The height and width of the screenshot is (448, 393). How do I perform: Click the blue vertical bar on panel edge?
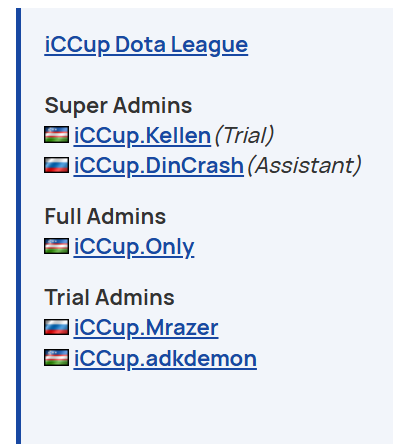(x=18, y=226)
